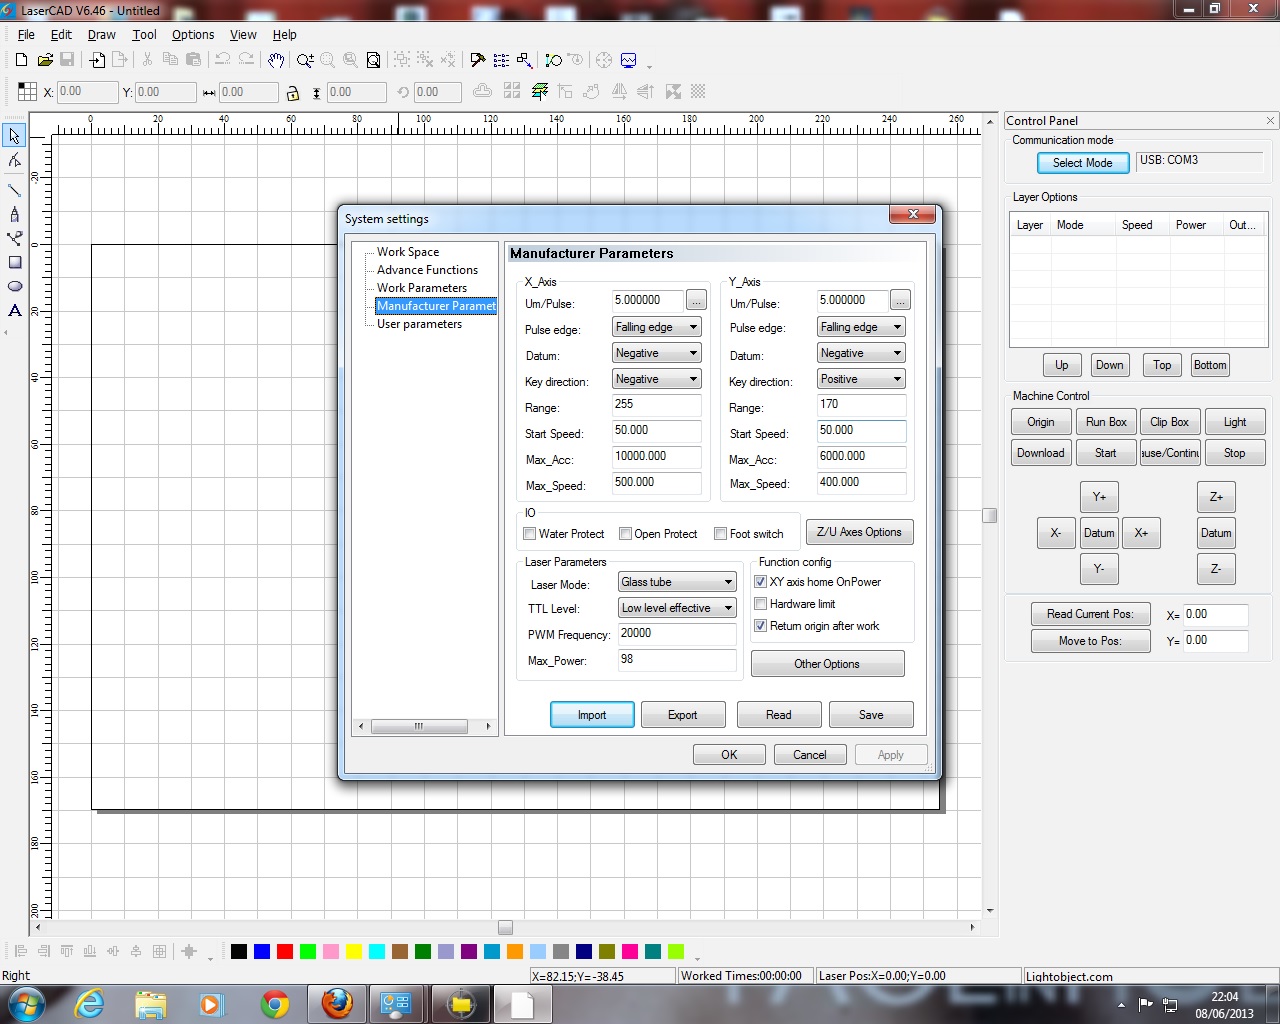This screenshot has height=1024, width=1280.
Task: Open the Laser Mode dropdown
Action: (x=677, y=582)
